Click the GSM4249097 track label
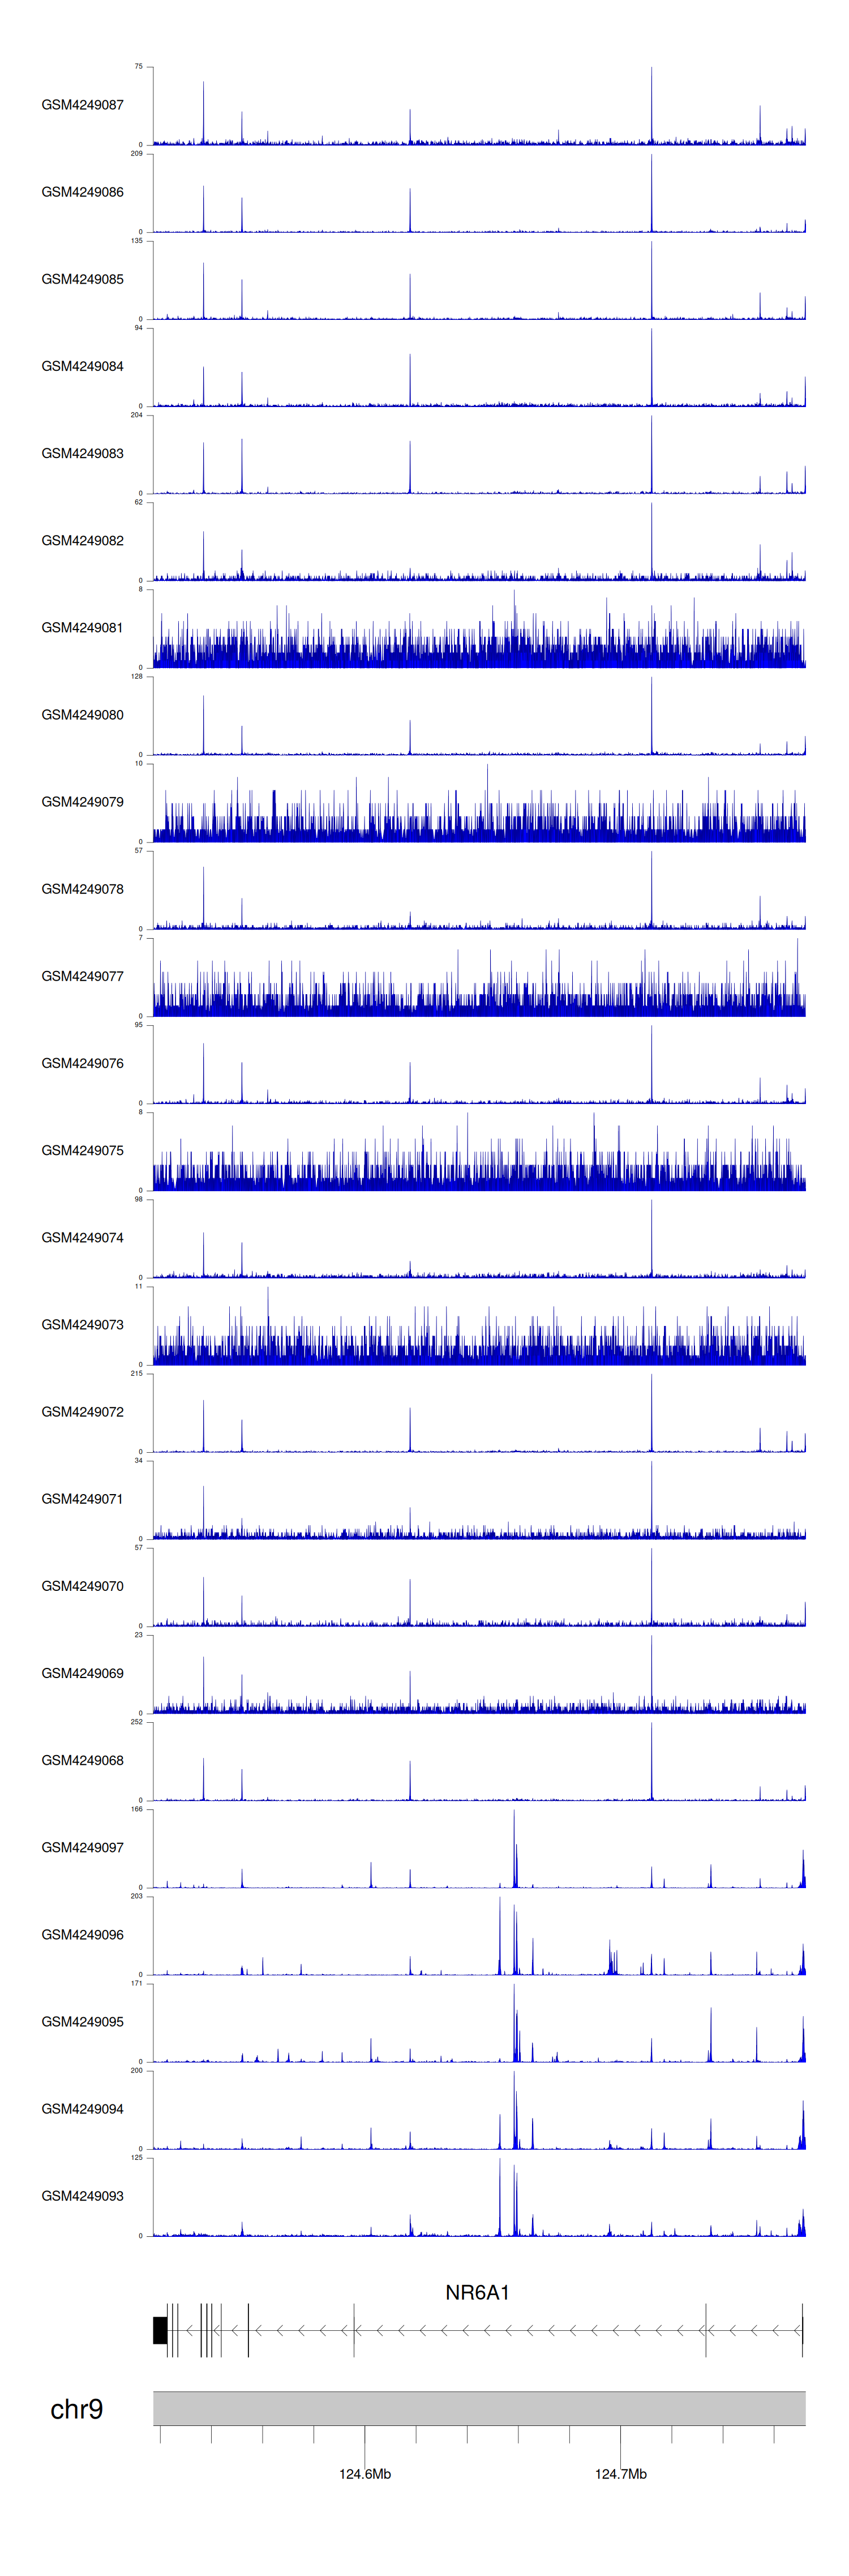The image size is (849, 2576). [x=82, y=1847]
